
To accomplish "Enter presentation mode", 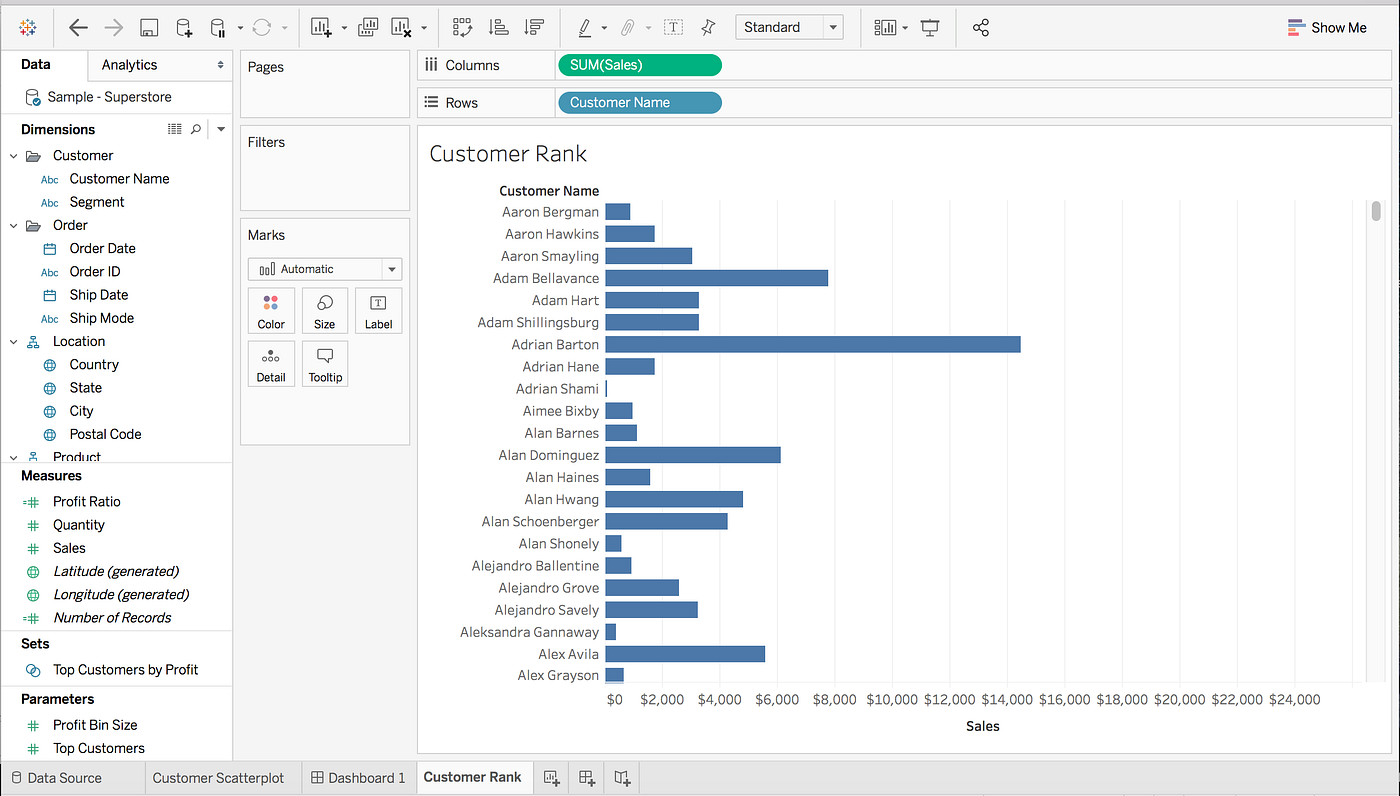I will pyautogui.click(x=930, y=27).
